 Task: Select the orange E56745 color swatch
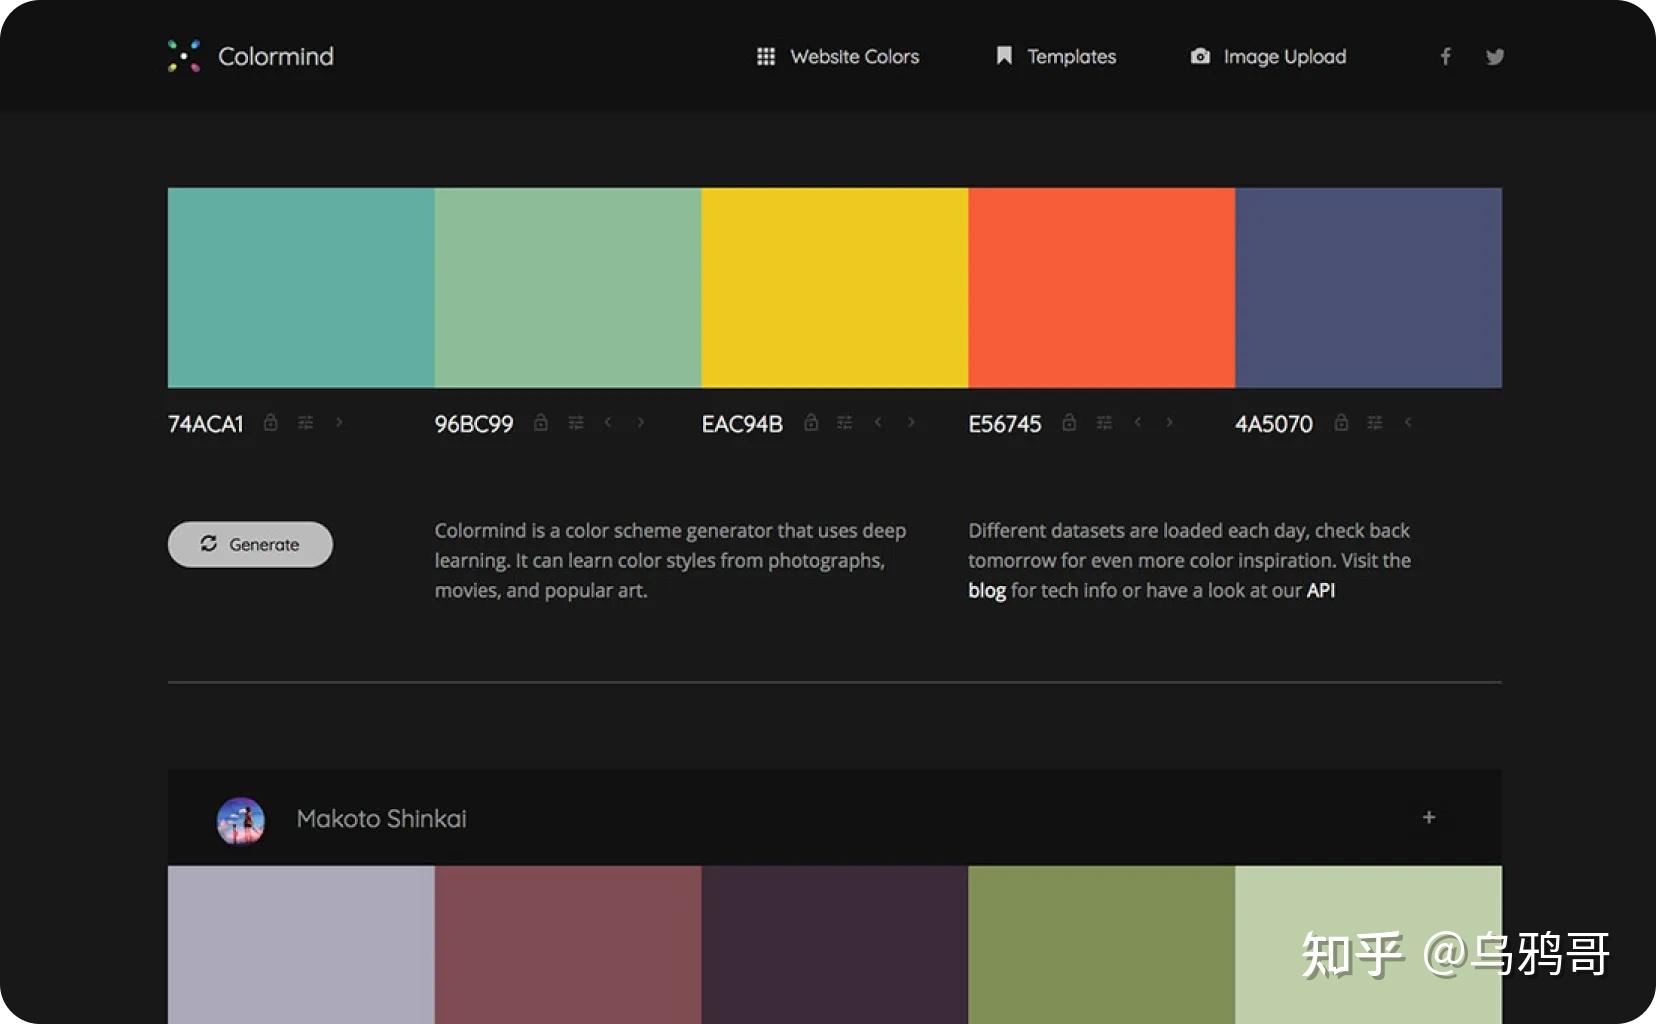tap(1101, 288)
